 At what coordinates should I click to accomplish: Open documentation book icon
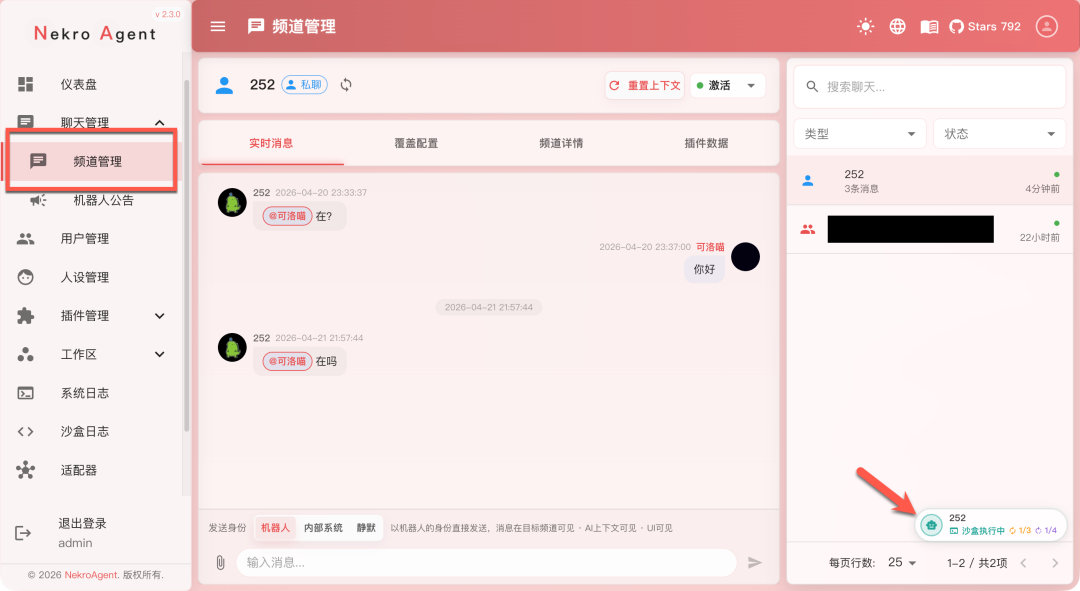929,27
